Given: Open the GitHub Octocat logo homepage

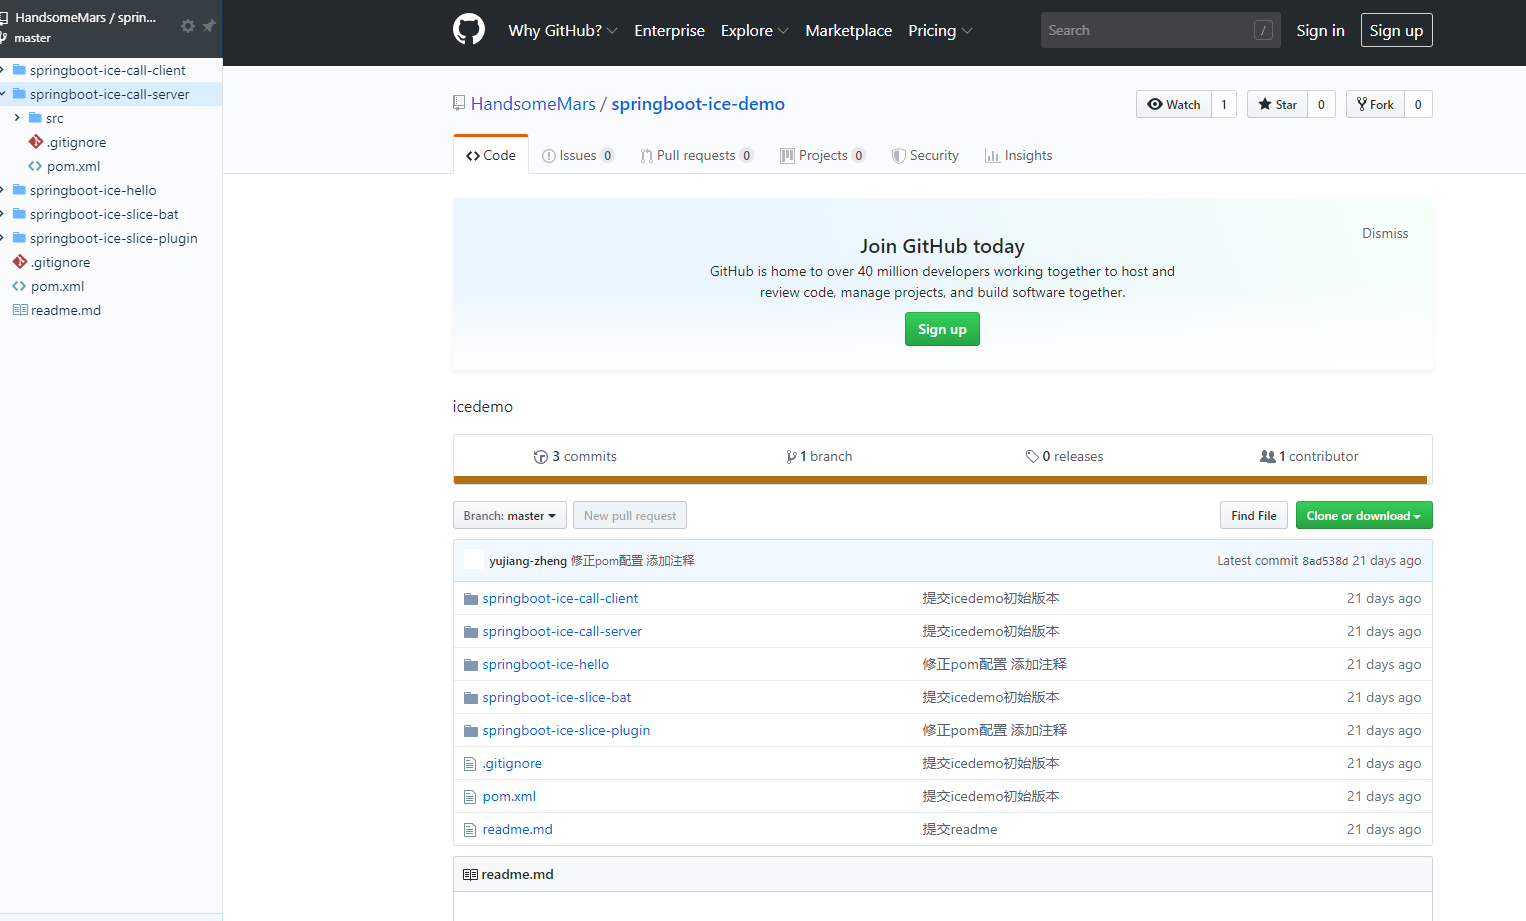Looking at the screenshot, I should (468, 30).
